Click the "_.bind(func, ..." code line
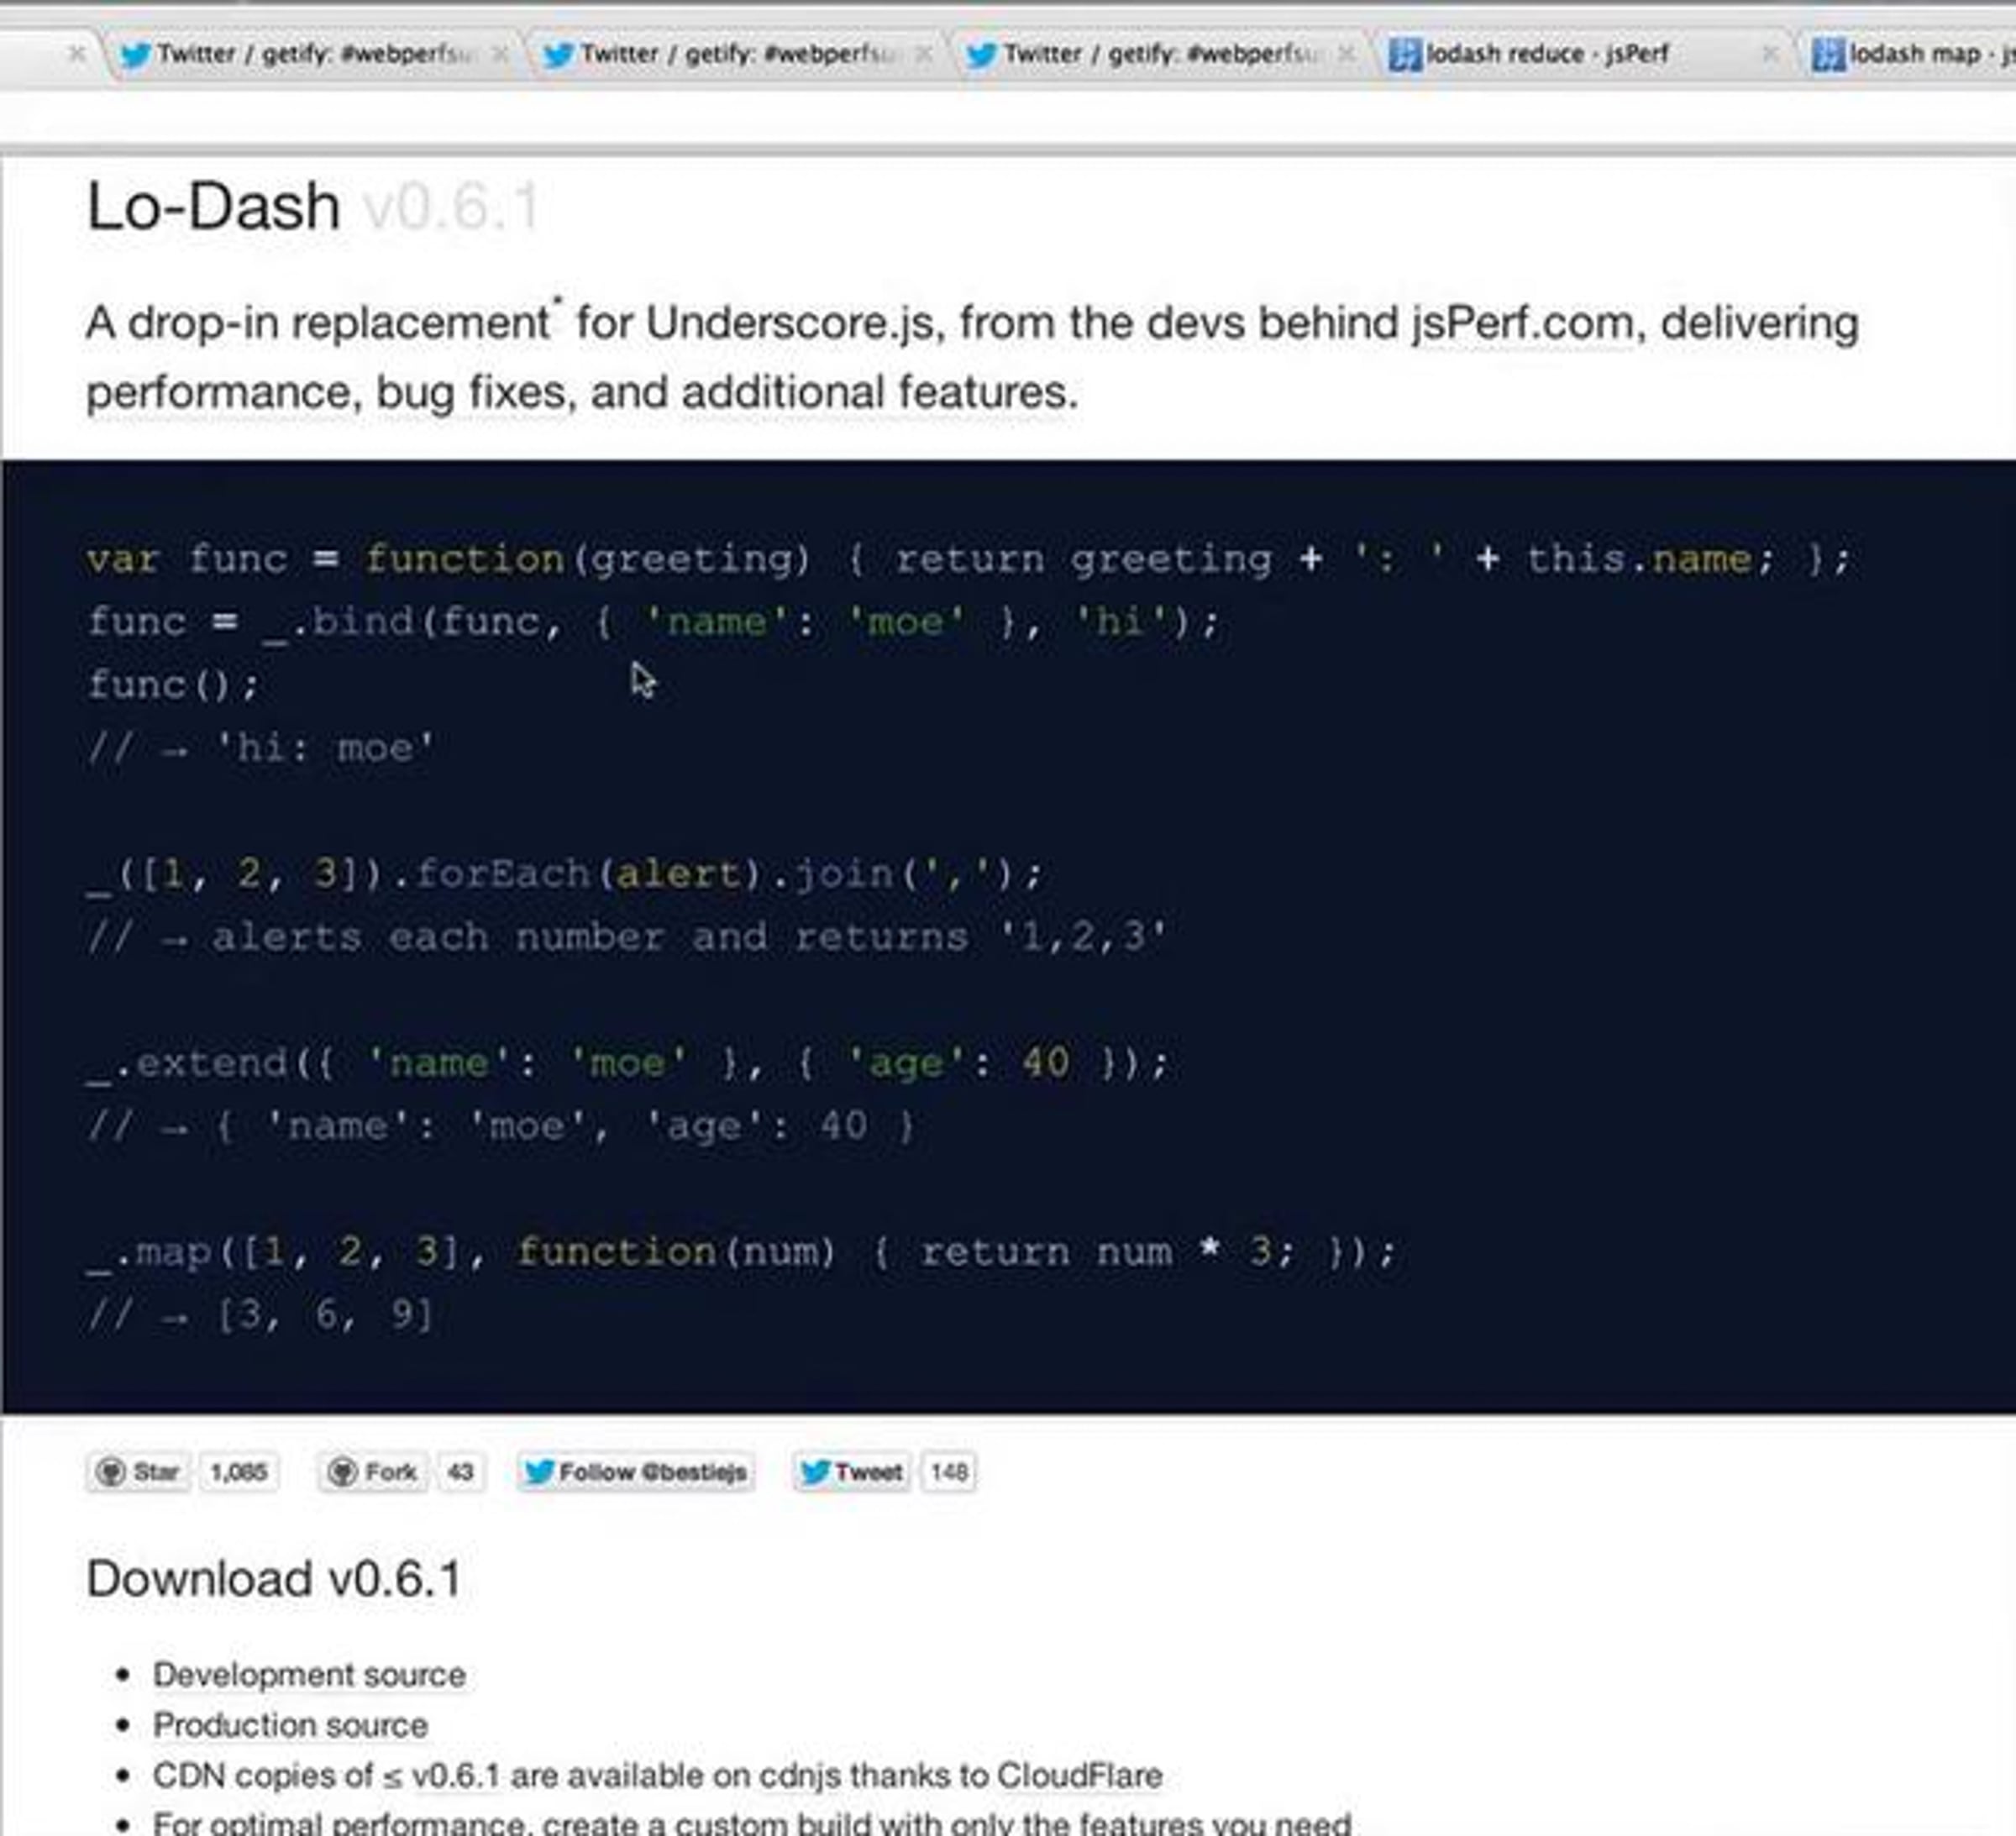Image resolution: width=2016 pixels, height=1836 pixels. click(654, 623)
